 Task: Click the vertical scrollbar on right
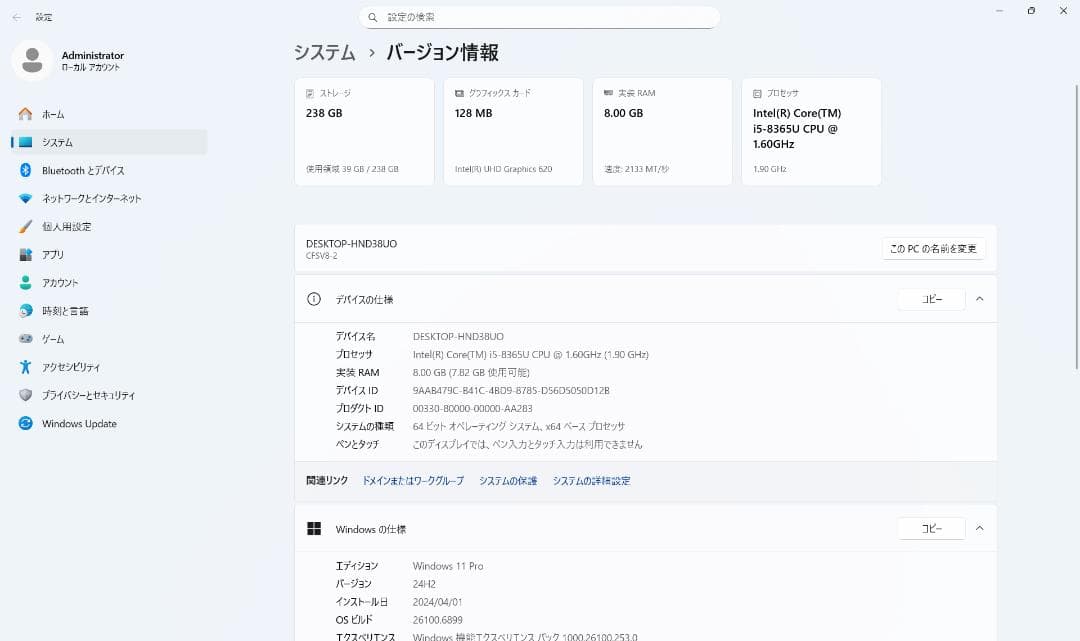click(1076, 227)
